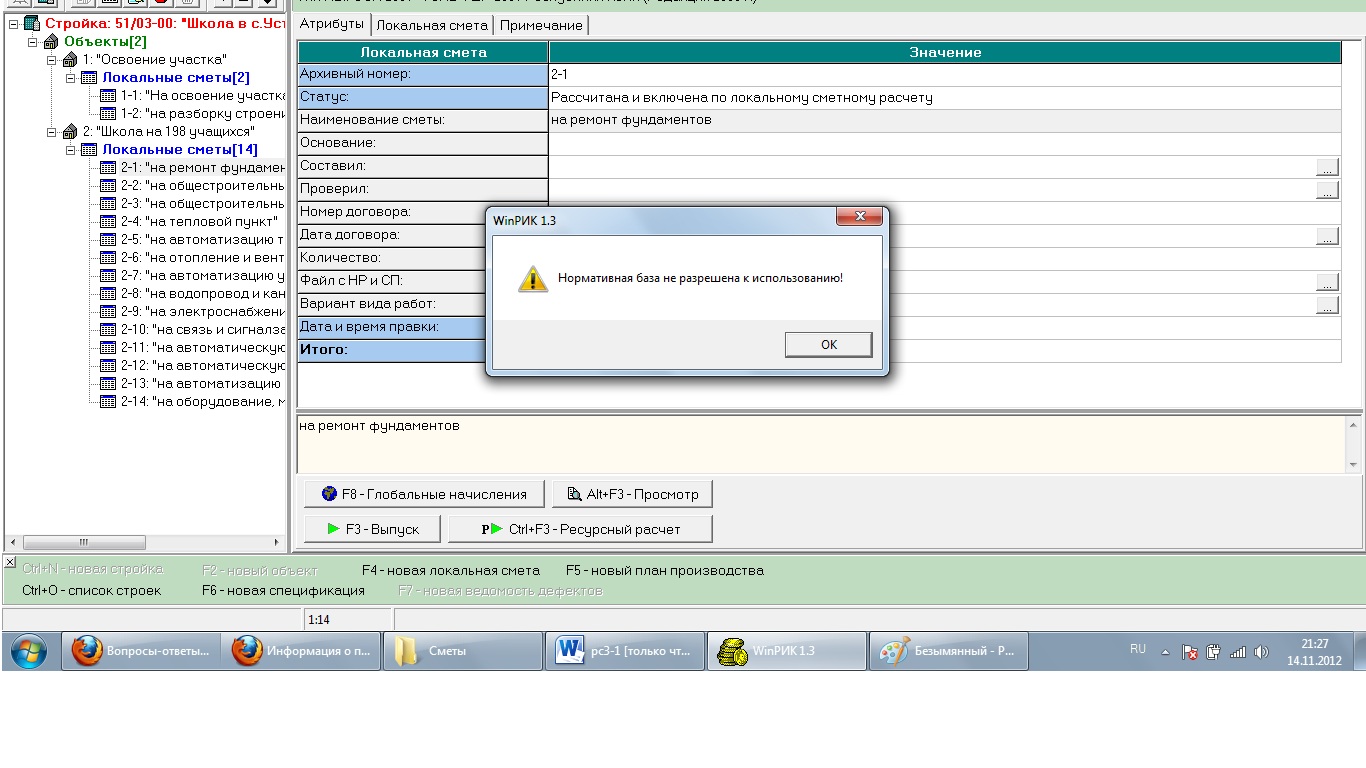Open the Сметы folder from taskbar

click(x=464, y=651)
